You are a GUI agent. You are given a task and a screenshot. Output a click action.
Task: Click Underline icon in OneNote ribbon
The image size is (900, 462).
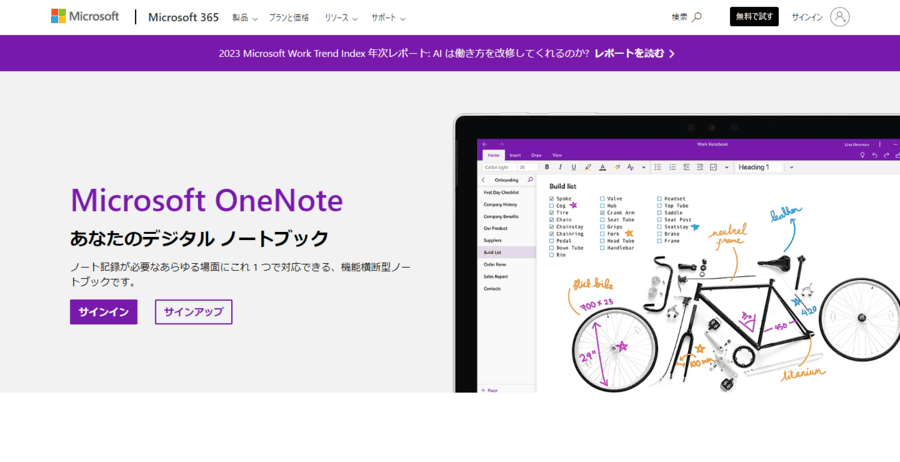573,167
